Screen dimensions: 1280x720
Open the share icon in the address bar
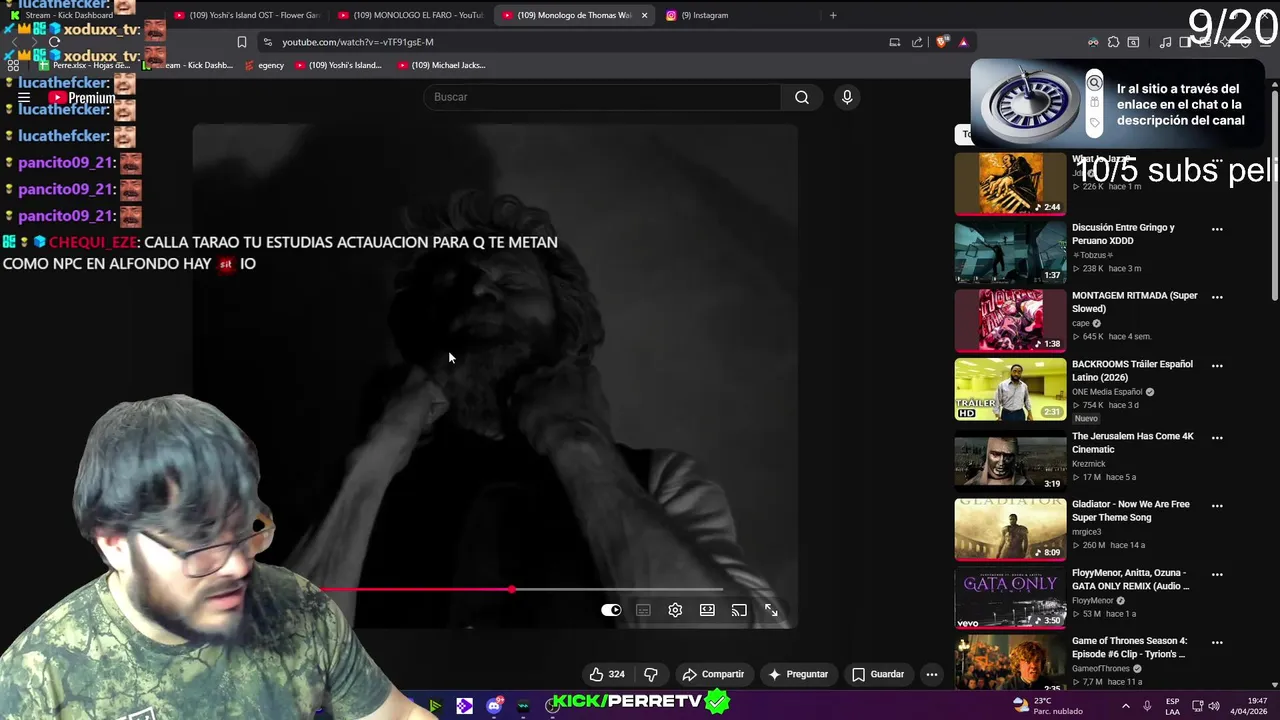(x=917, y=42)
